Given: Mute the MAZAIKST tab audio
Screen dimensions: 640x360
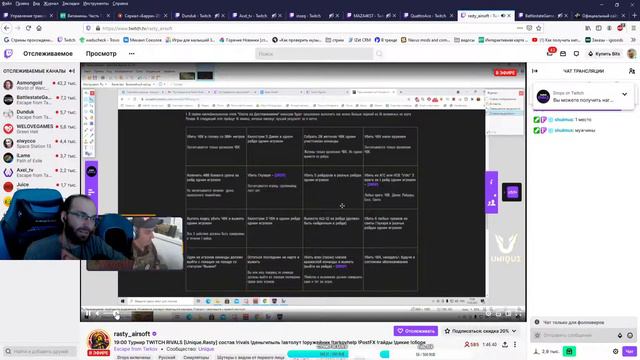Looking at the screenshot, I should pos(388,16).
